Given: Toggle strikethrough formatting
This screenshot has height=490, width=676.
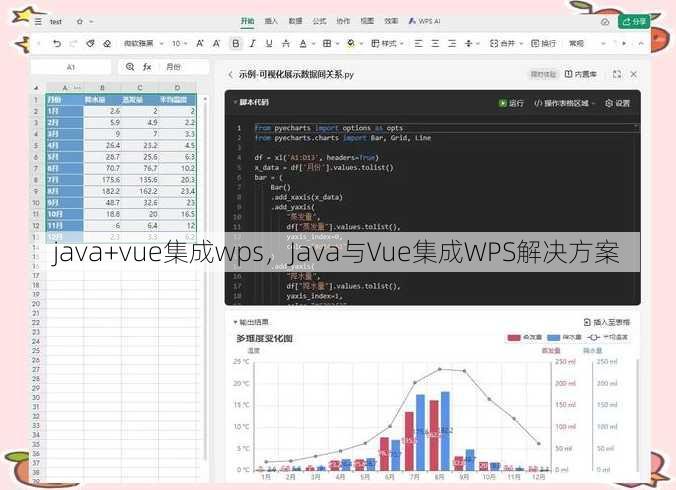Looking at the screenshot, I should (286, 44).
